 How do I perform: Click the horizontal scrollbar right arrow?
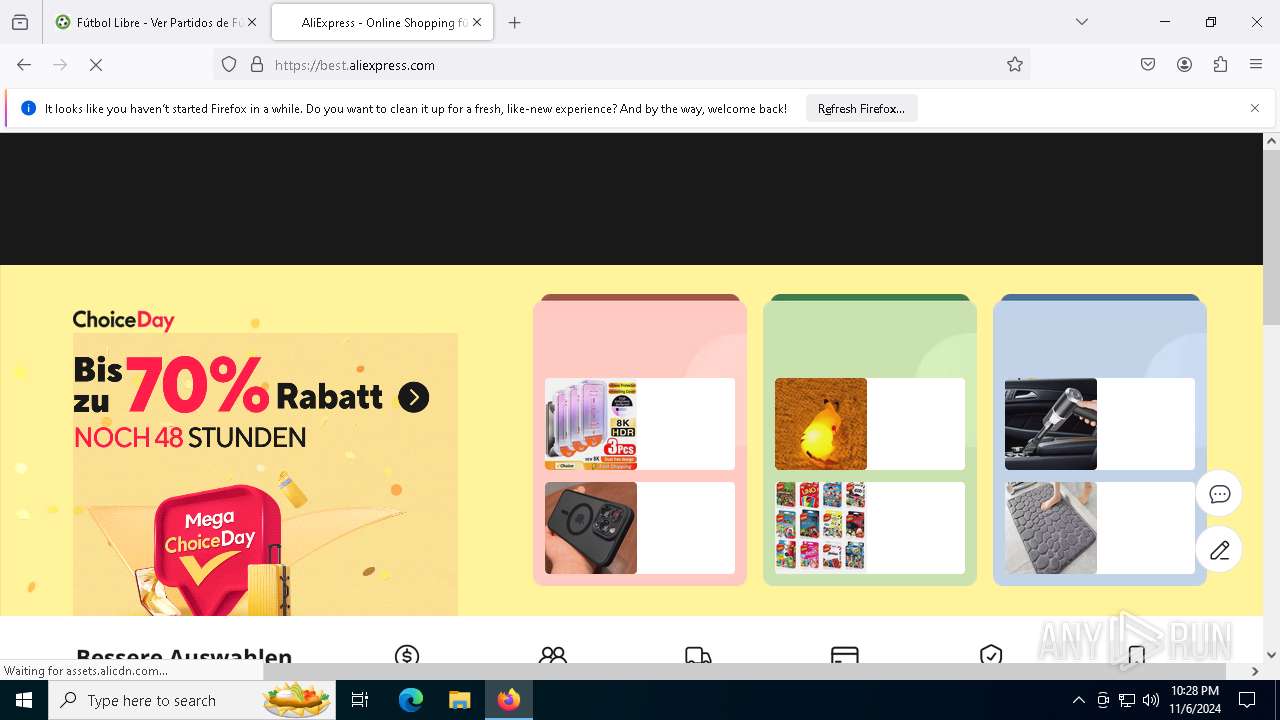[1255, 671]
